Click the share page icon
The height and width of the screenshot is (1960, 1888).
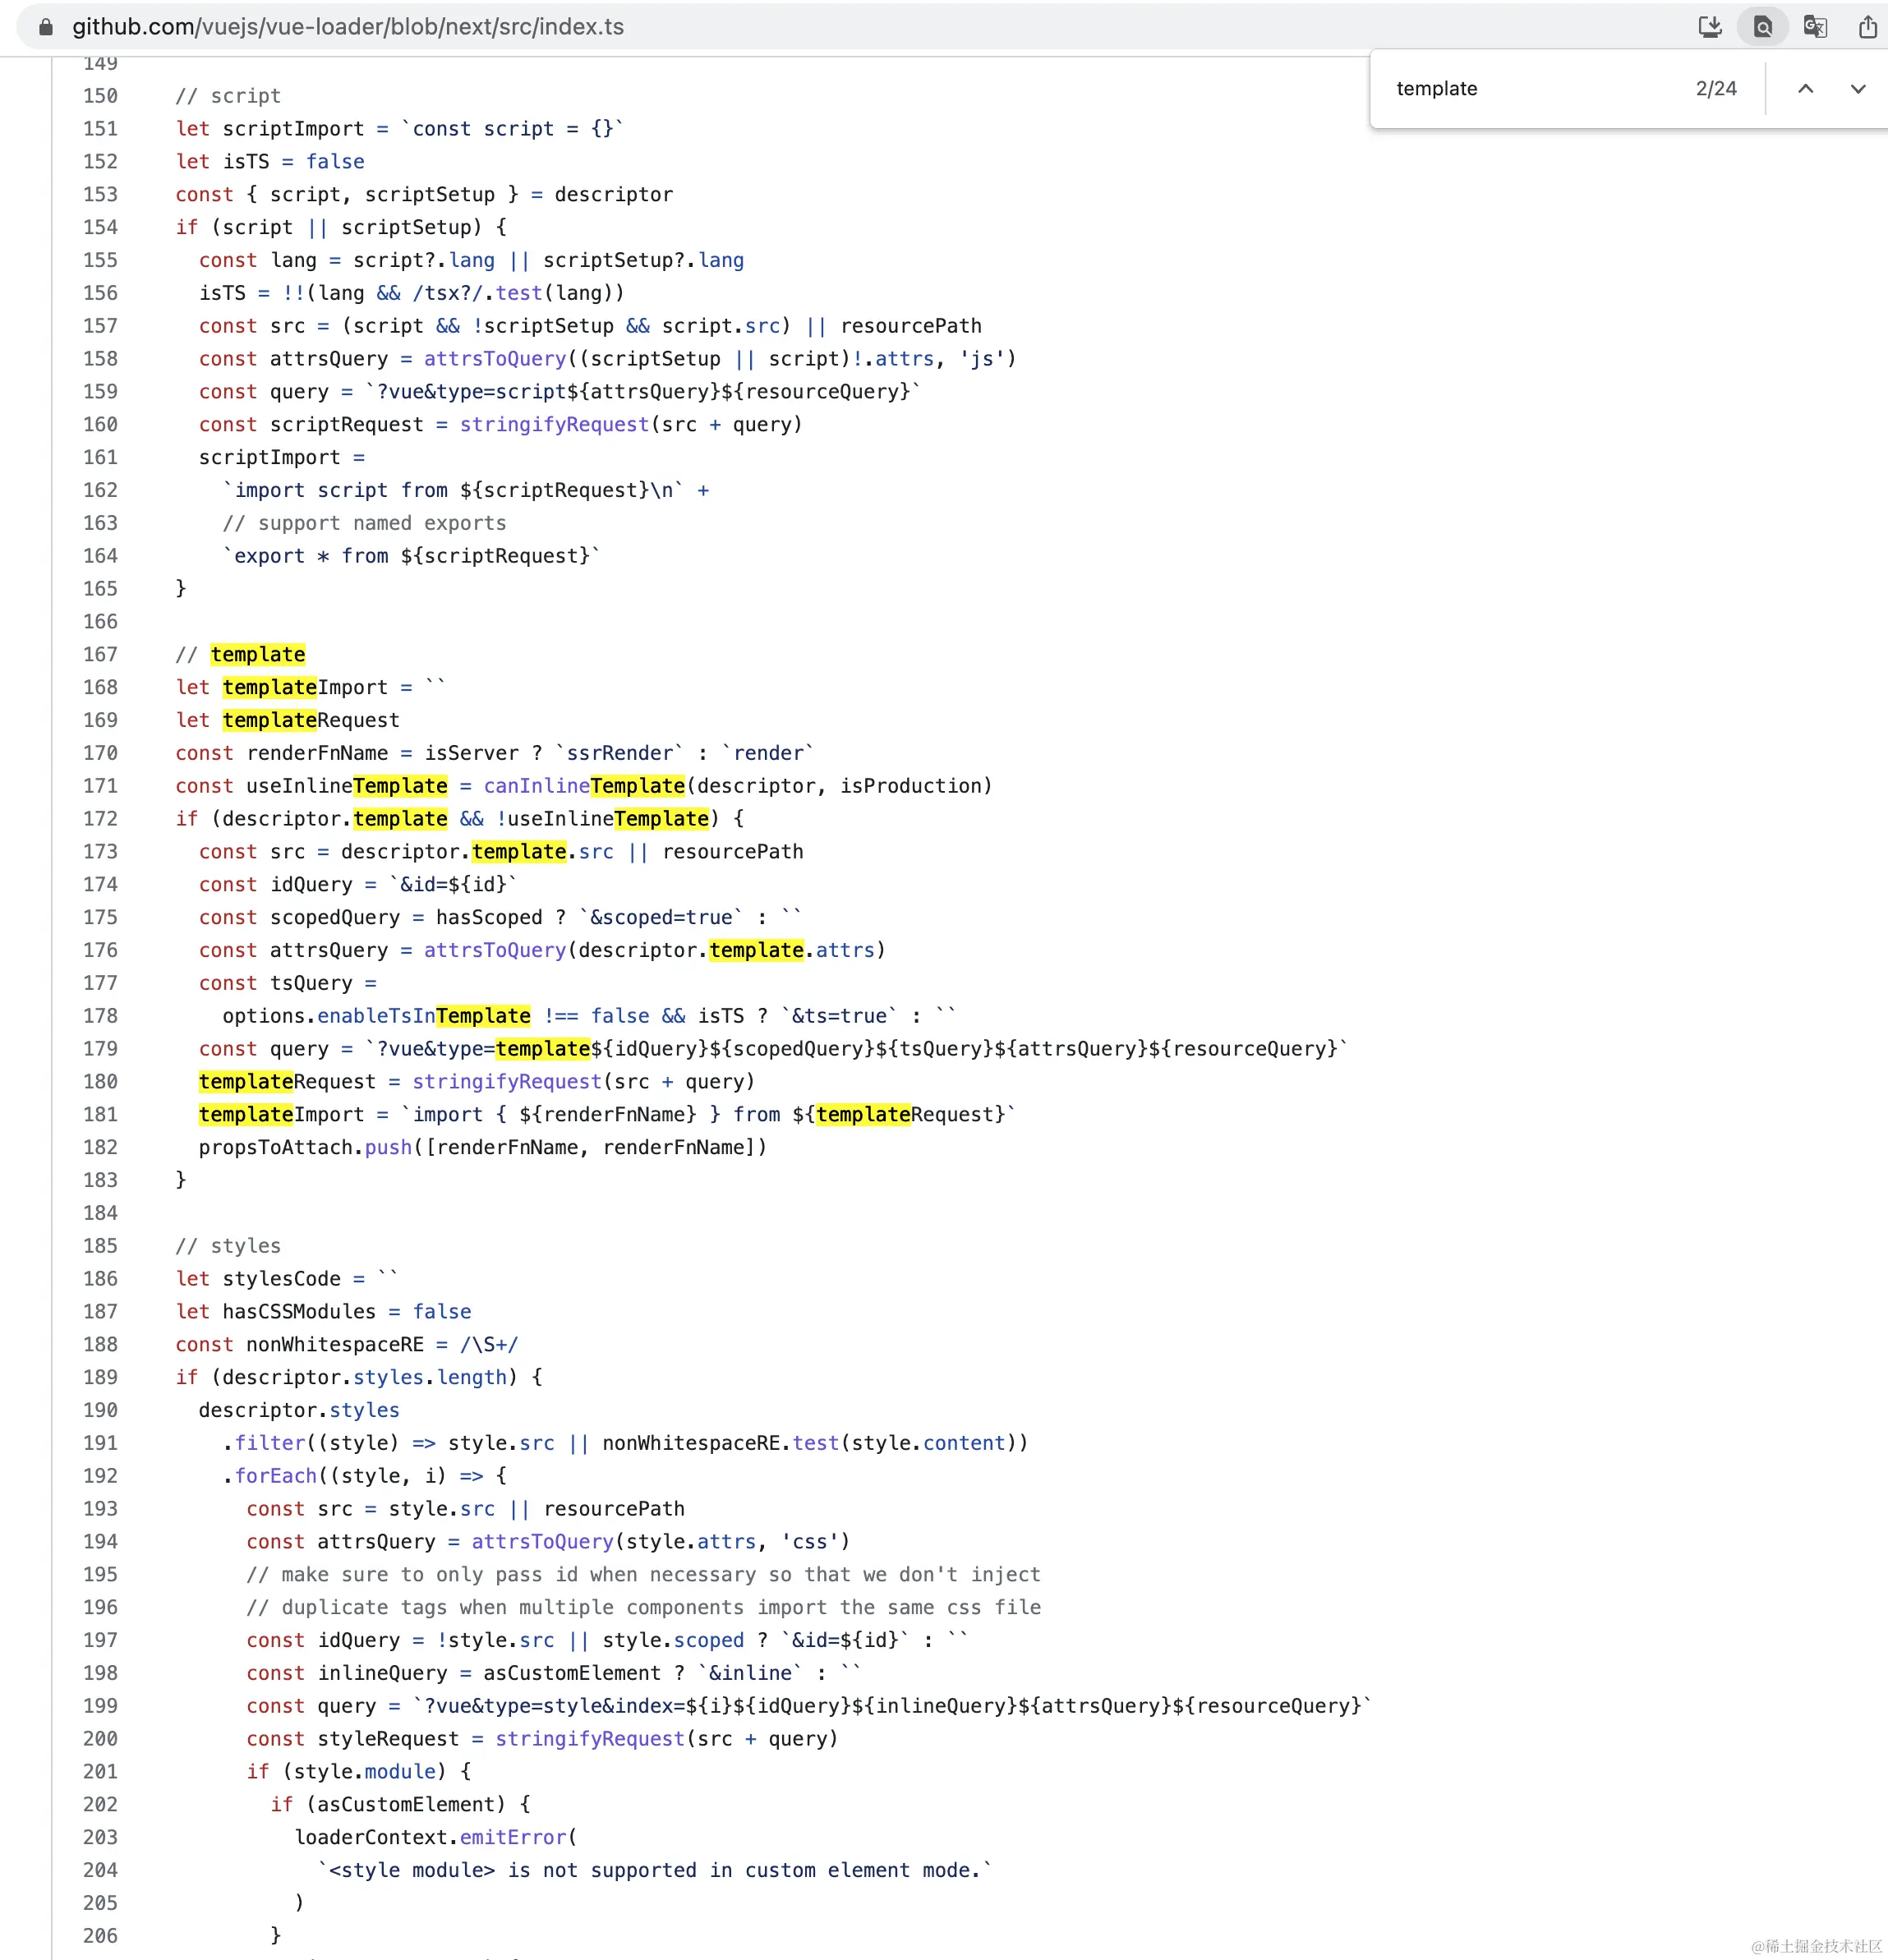coord(1867,27)
